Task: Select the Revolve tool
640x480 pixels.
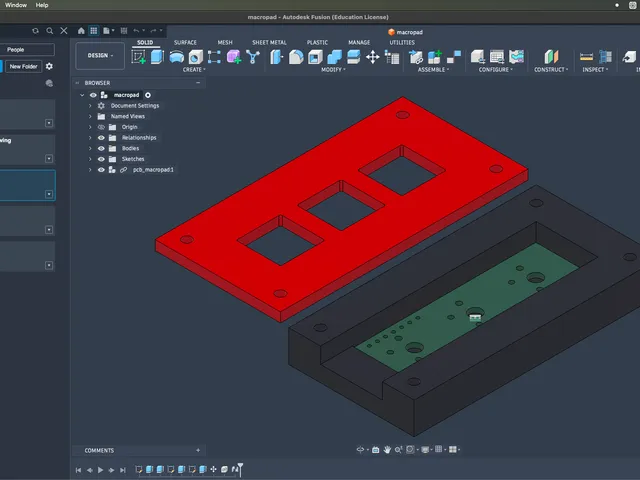Action: 176,57
